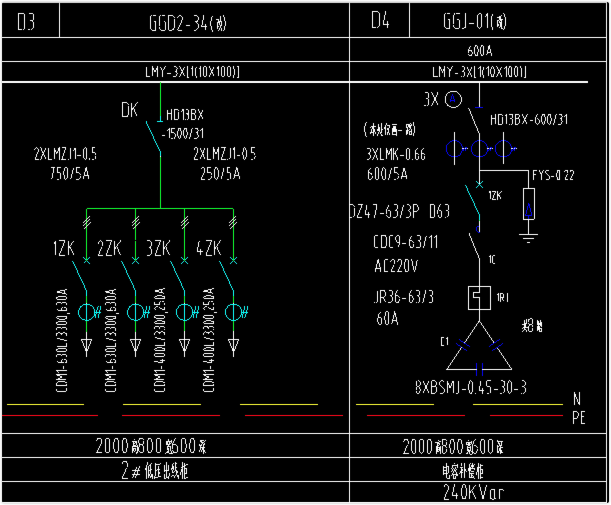The width and height of the screenshot is (611, 505).
Task: Click the GGD2-34 cabinet model text
Action: 187,23
